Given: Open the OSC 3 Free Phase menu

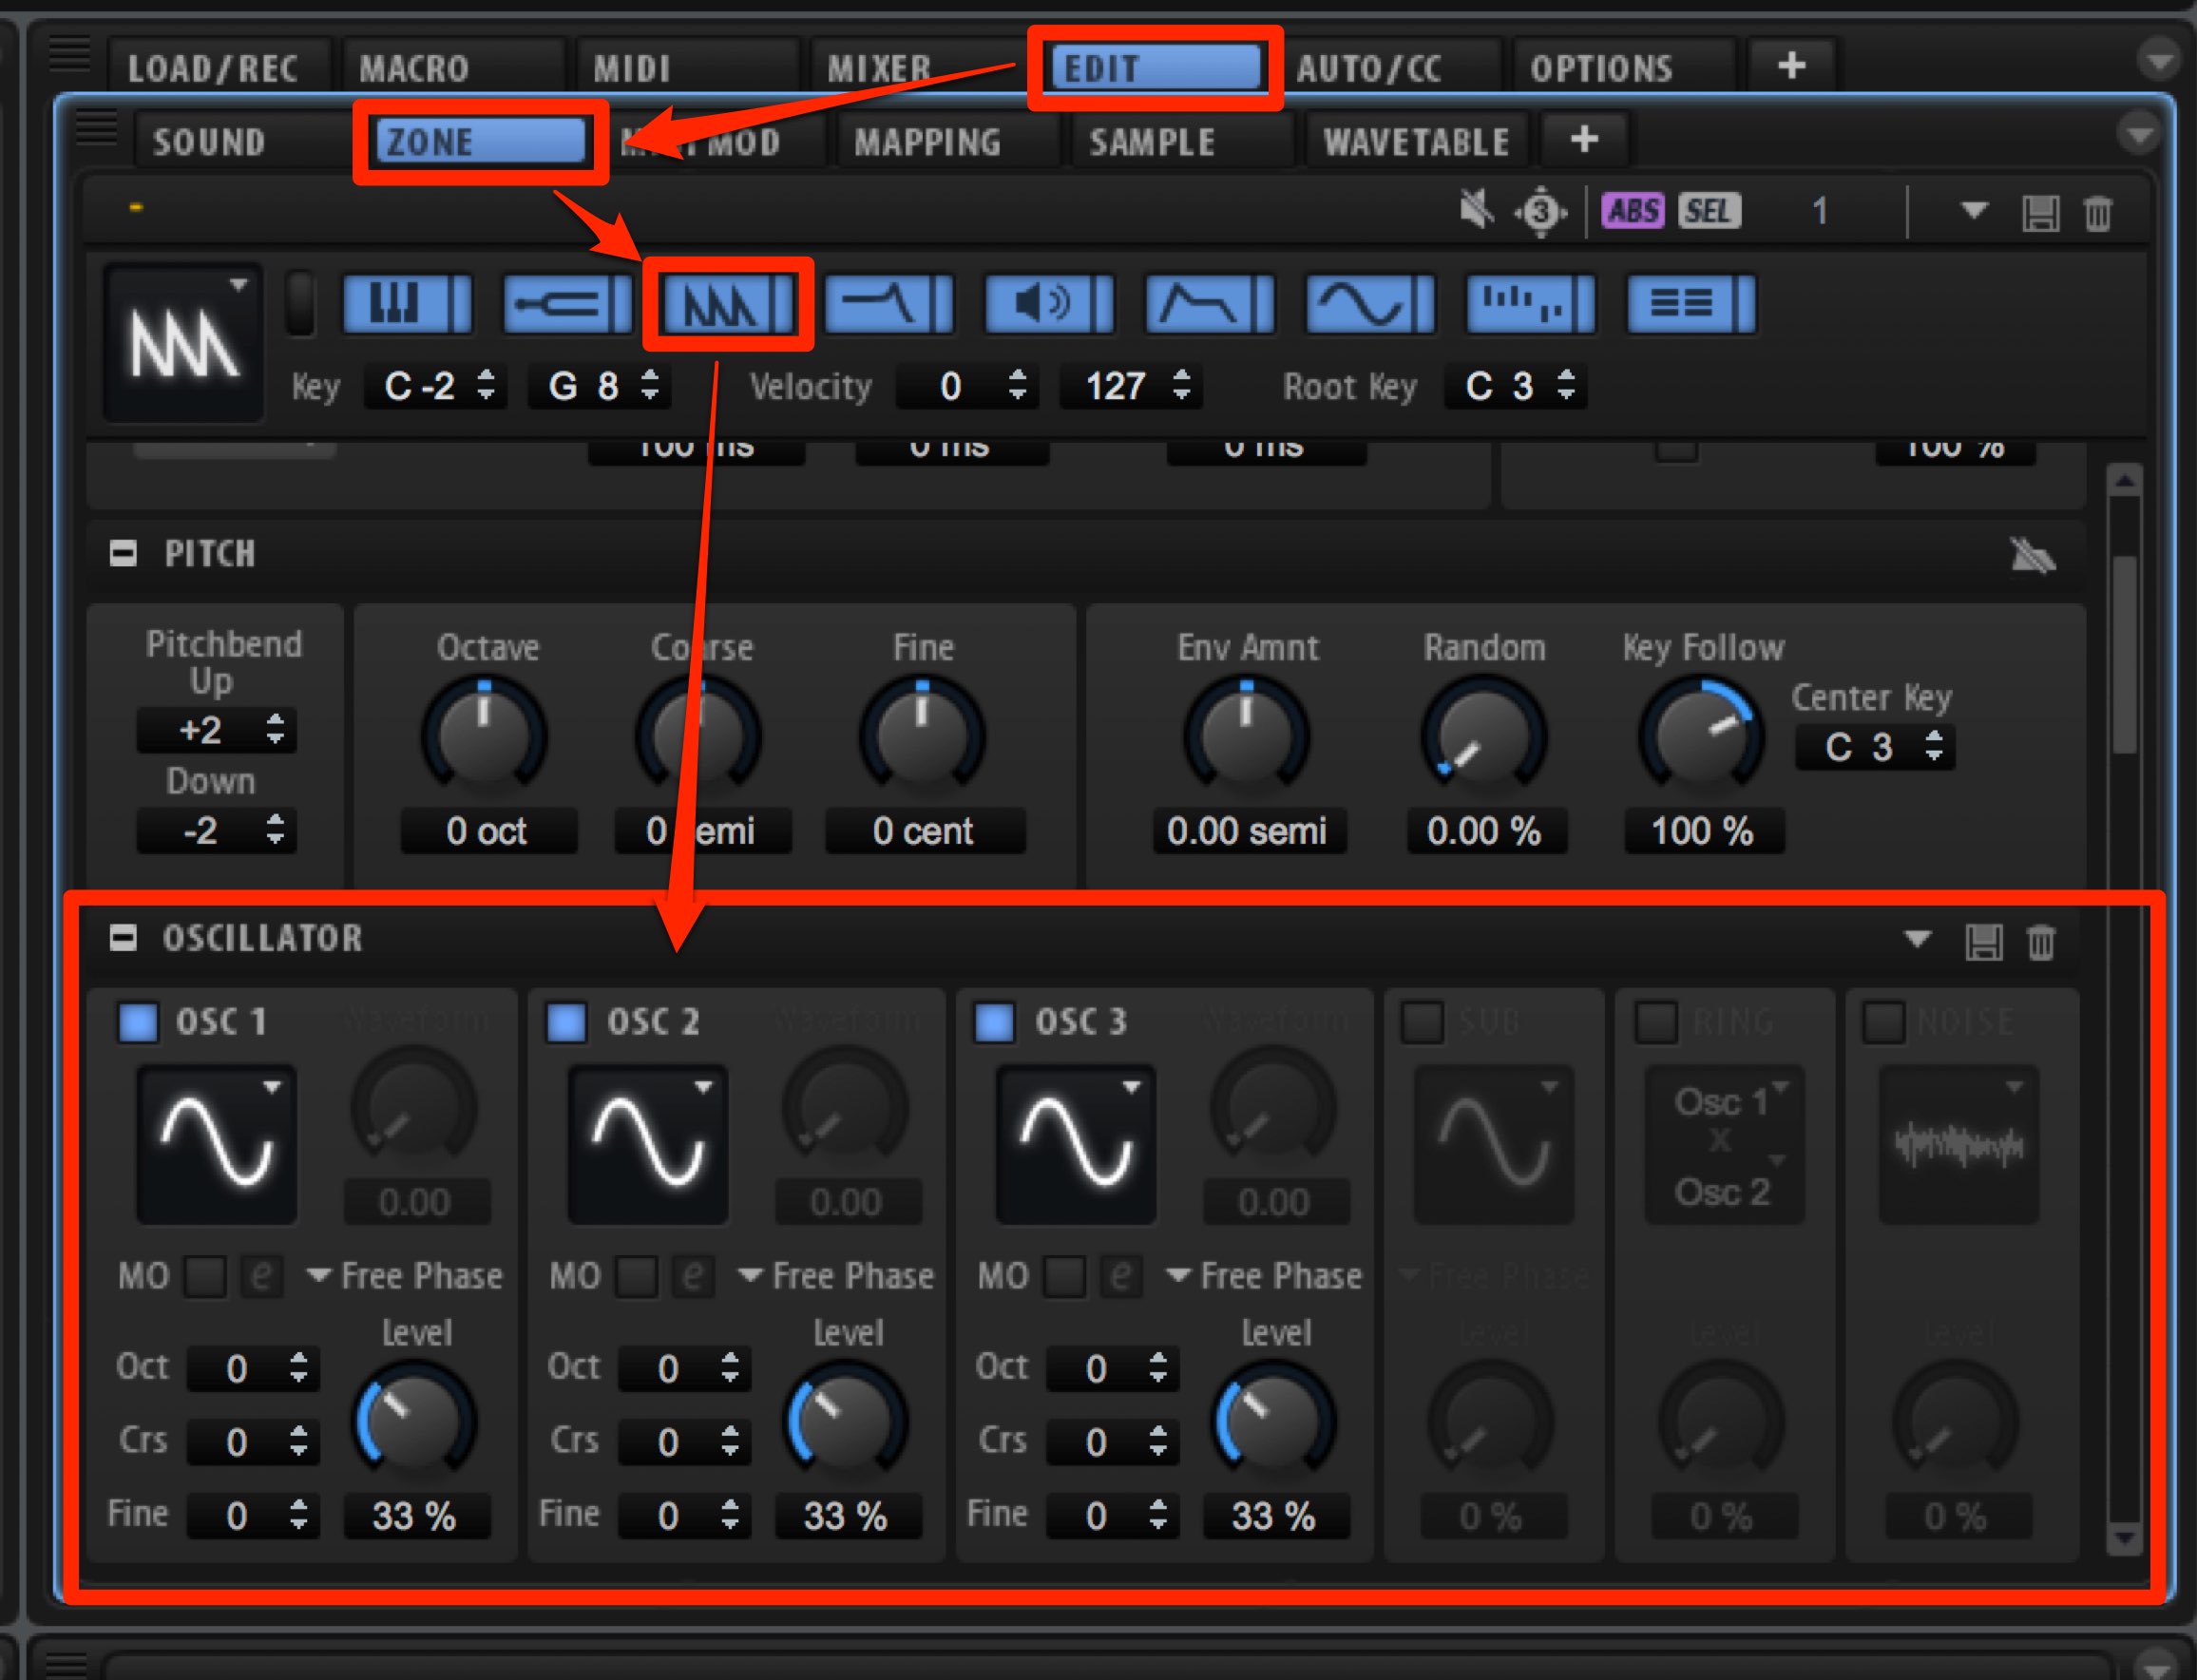Looking at the screenshot, I should [x=1264, y=1276].
